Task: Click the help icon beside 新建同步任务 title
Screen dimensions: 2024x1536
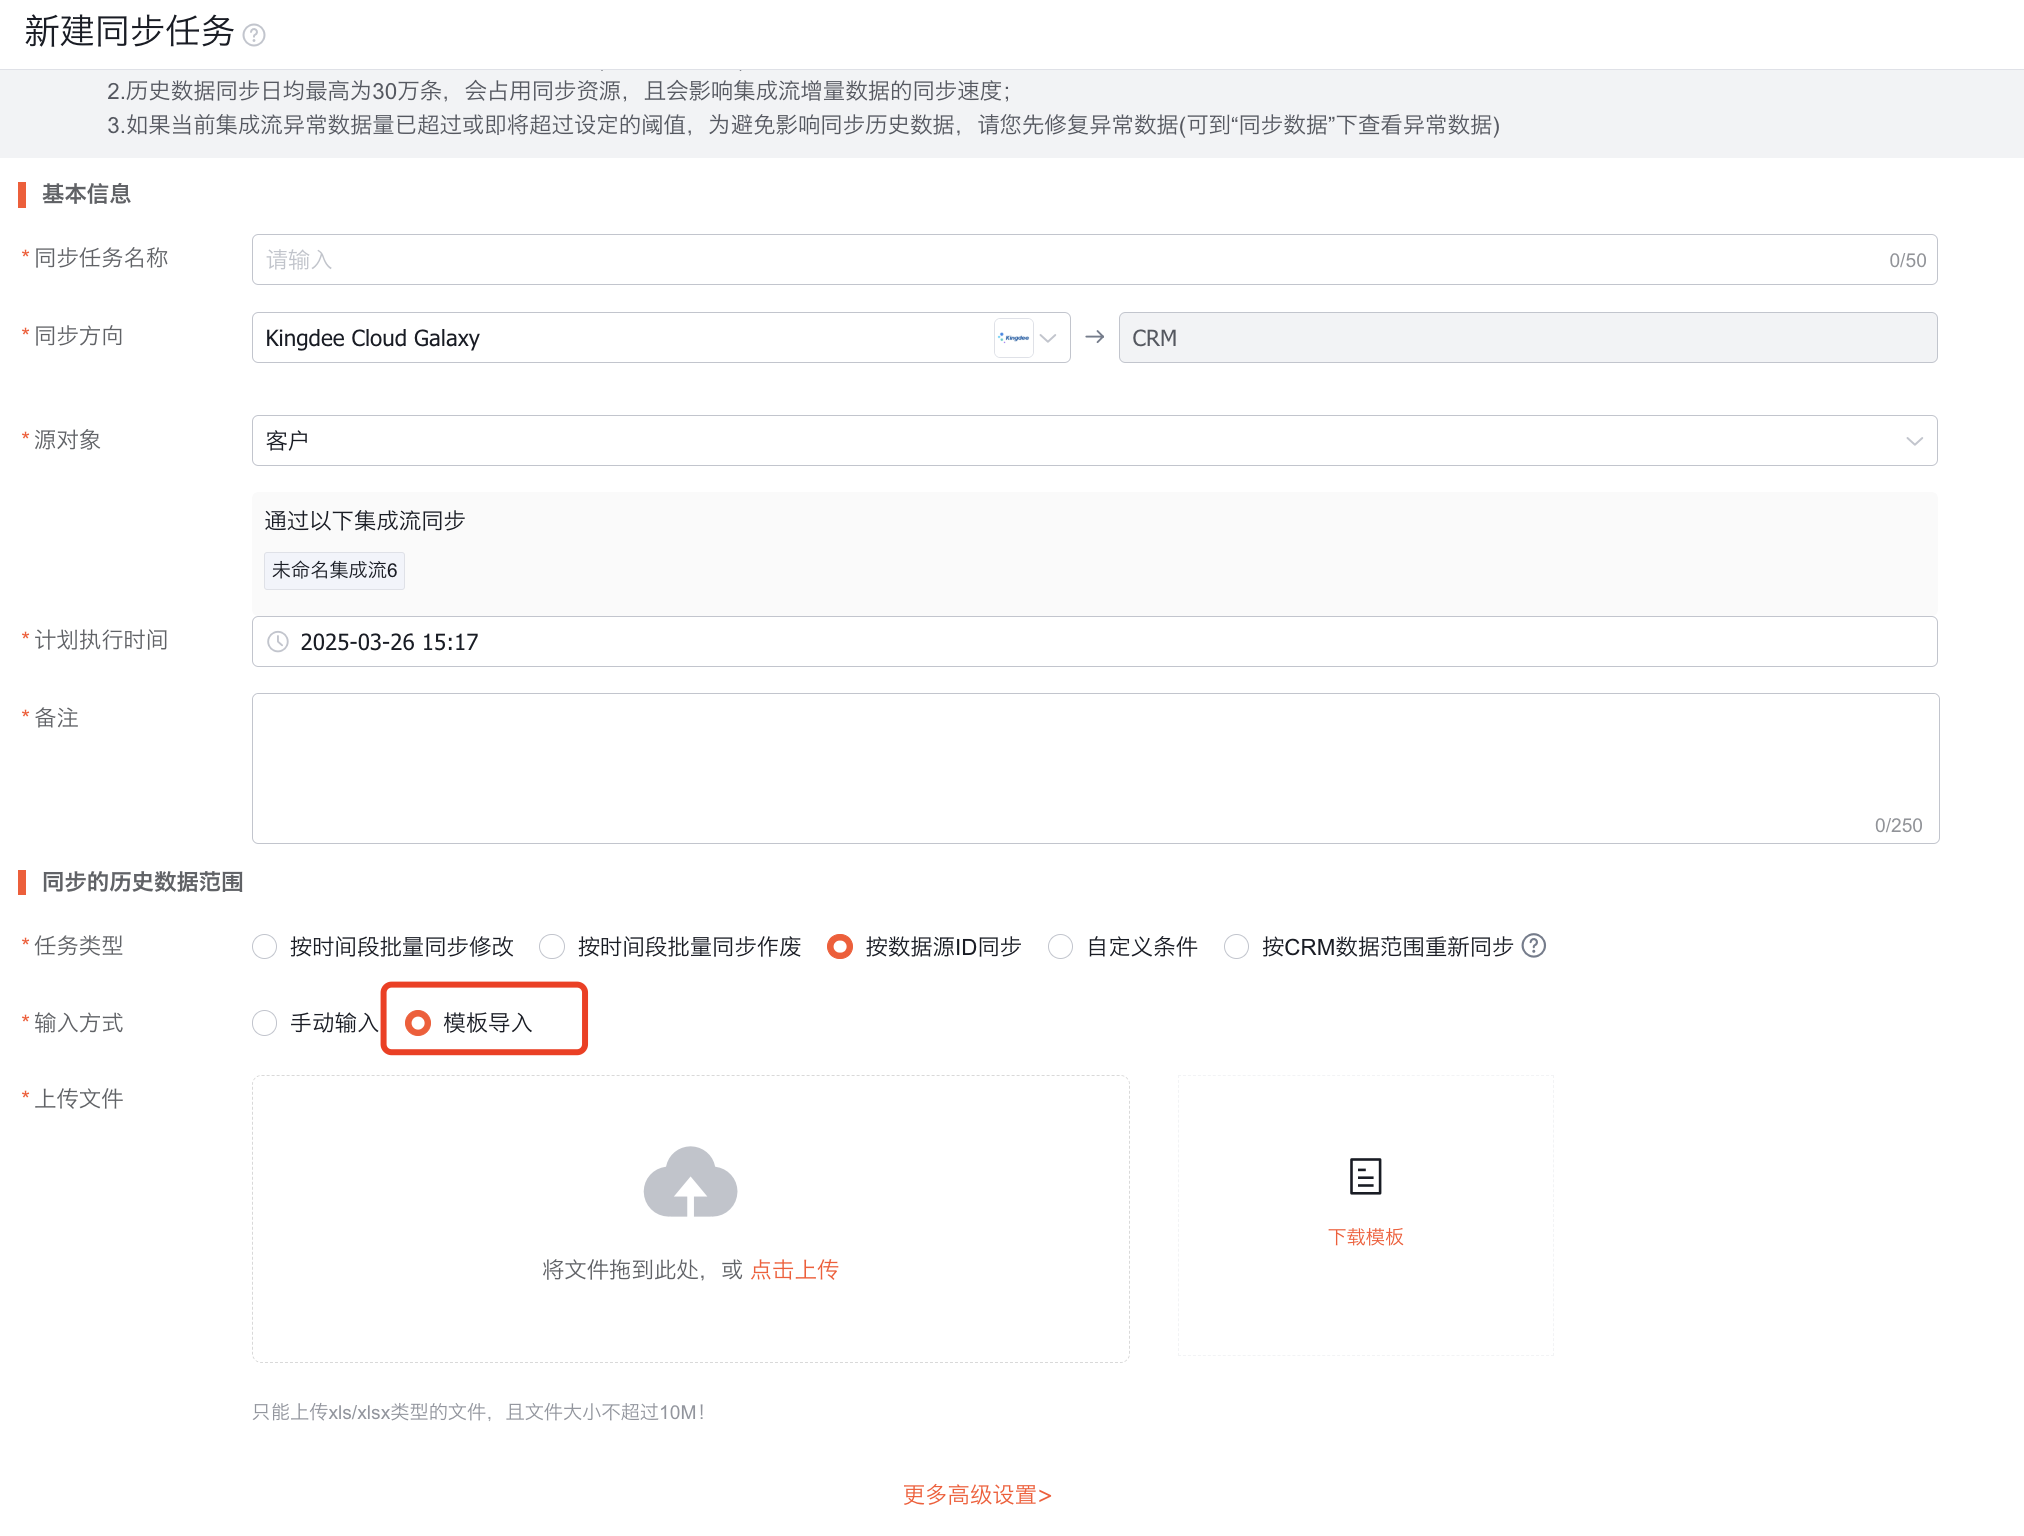Action: click(255, 35)
